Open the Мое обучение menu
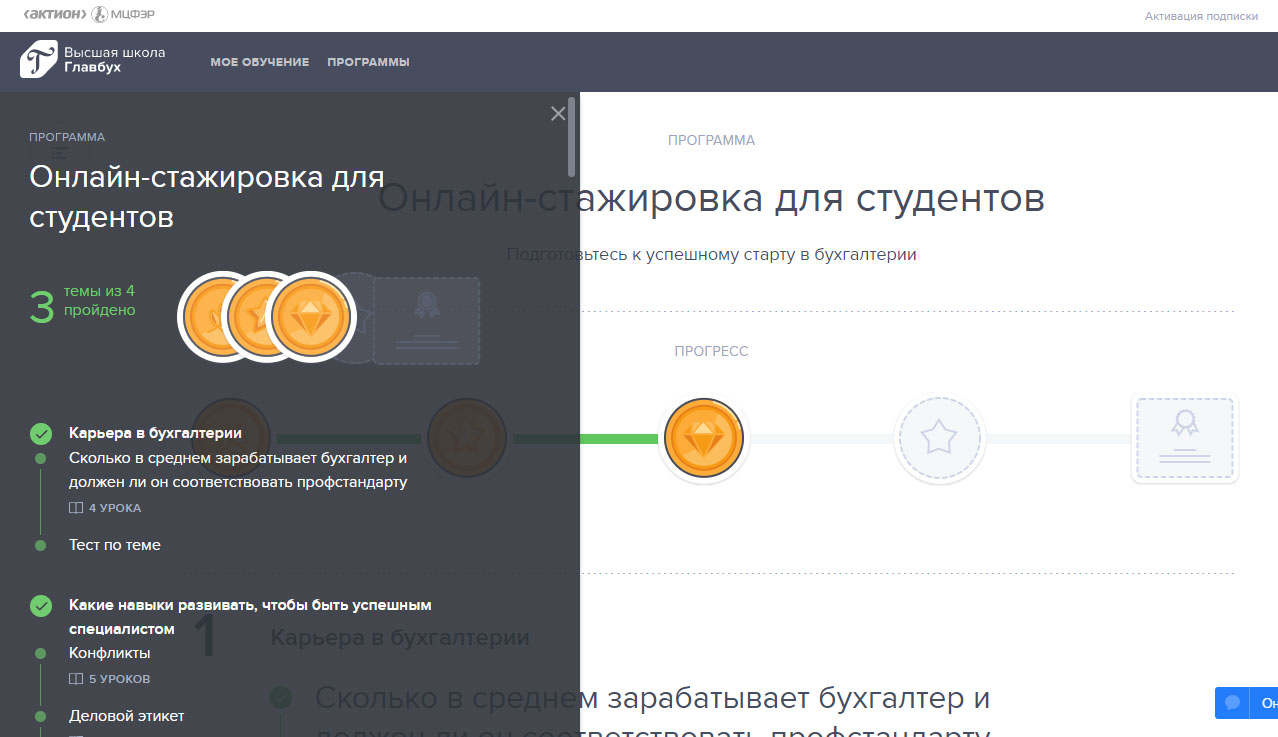Viewport: 1278px width, 737px height. pos(259,62)
